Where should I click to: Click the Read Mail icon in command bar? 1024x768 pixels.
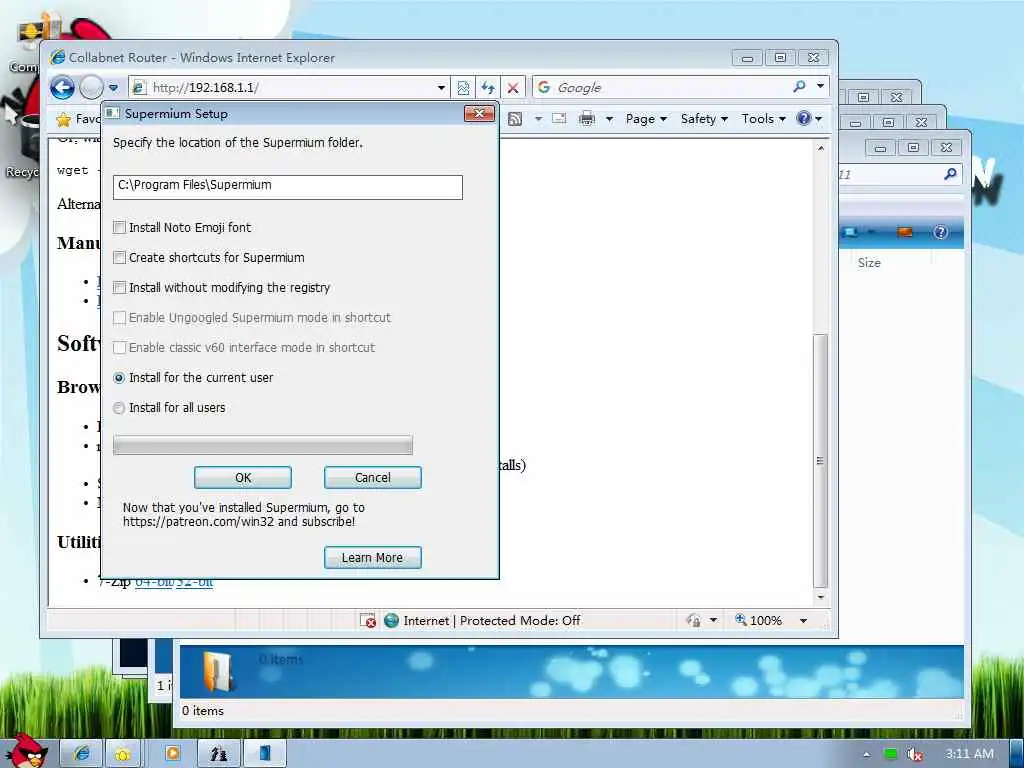point(559,118)
